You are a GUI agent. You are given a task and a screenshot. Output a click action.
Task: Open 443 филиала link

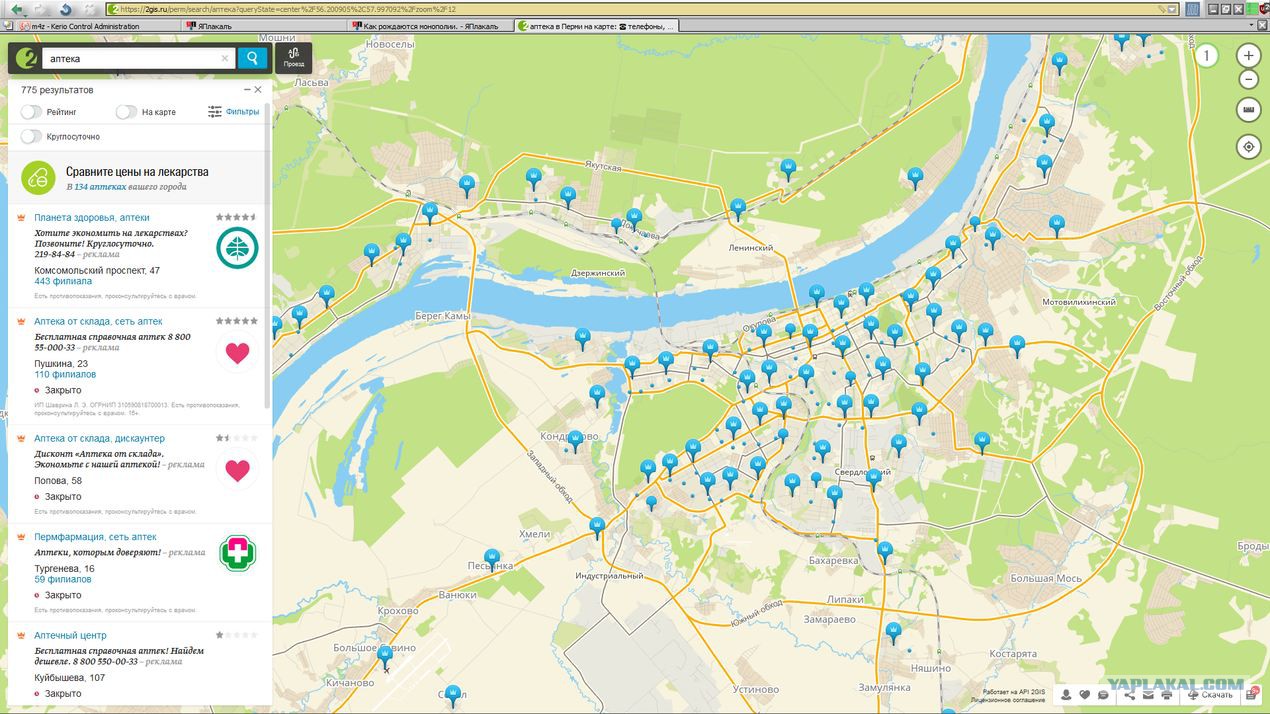tap(63, 282)
